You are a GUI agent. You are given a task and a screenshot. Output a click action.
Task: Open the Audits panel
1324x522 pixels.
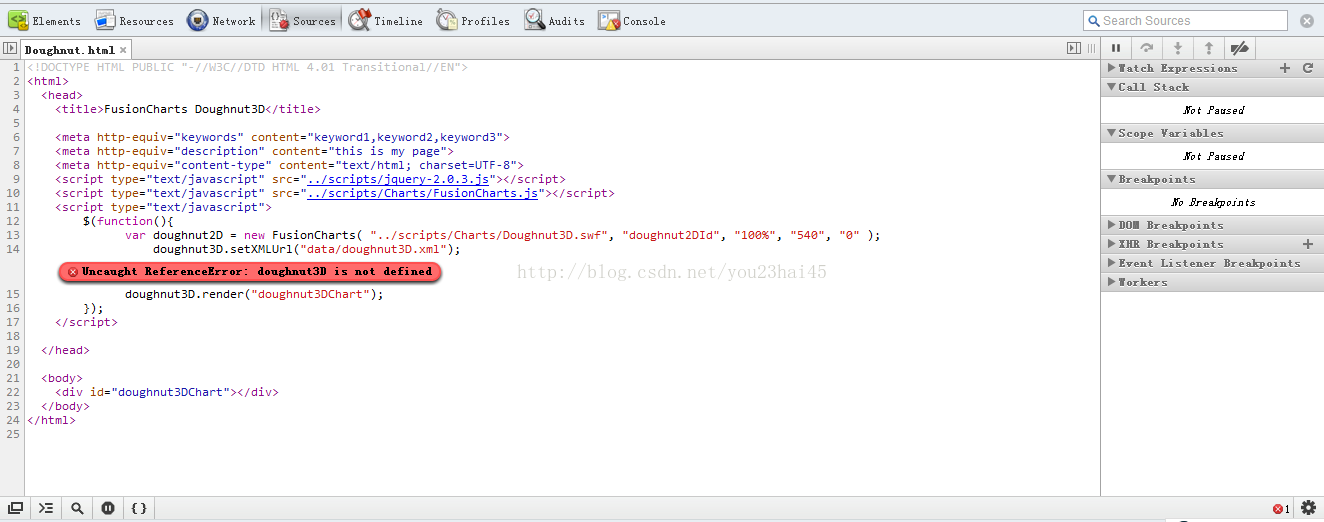click(556, 20)
